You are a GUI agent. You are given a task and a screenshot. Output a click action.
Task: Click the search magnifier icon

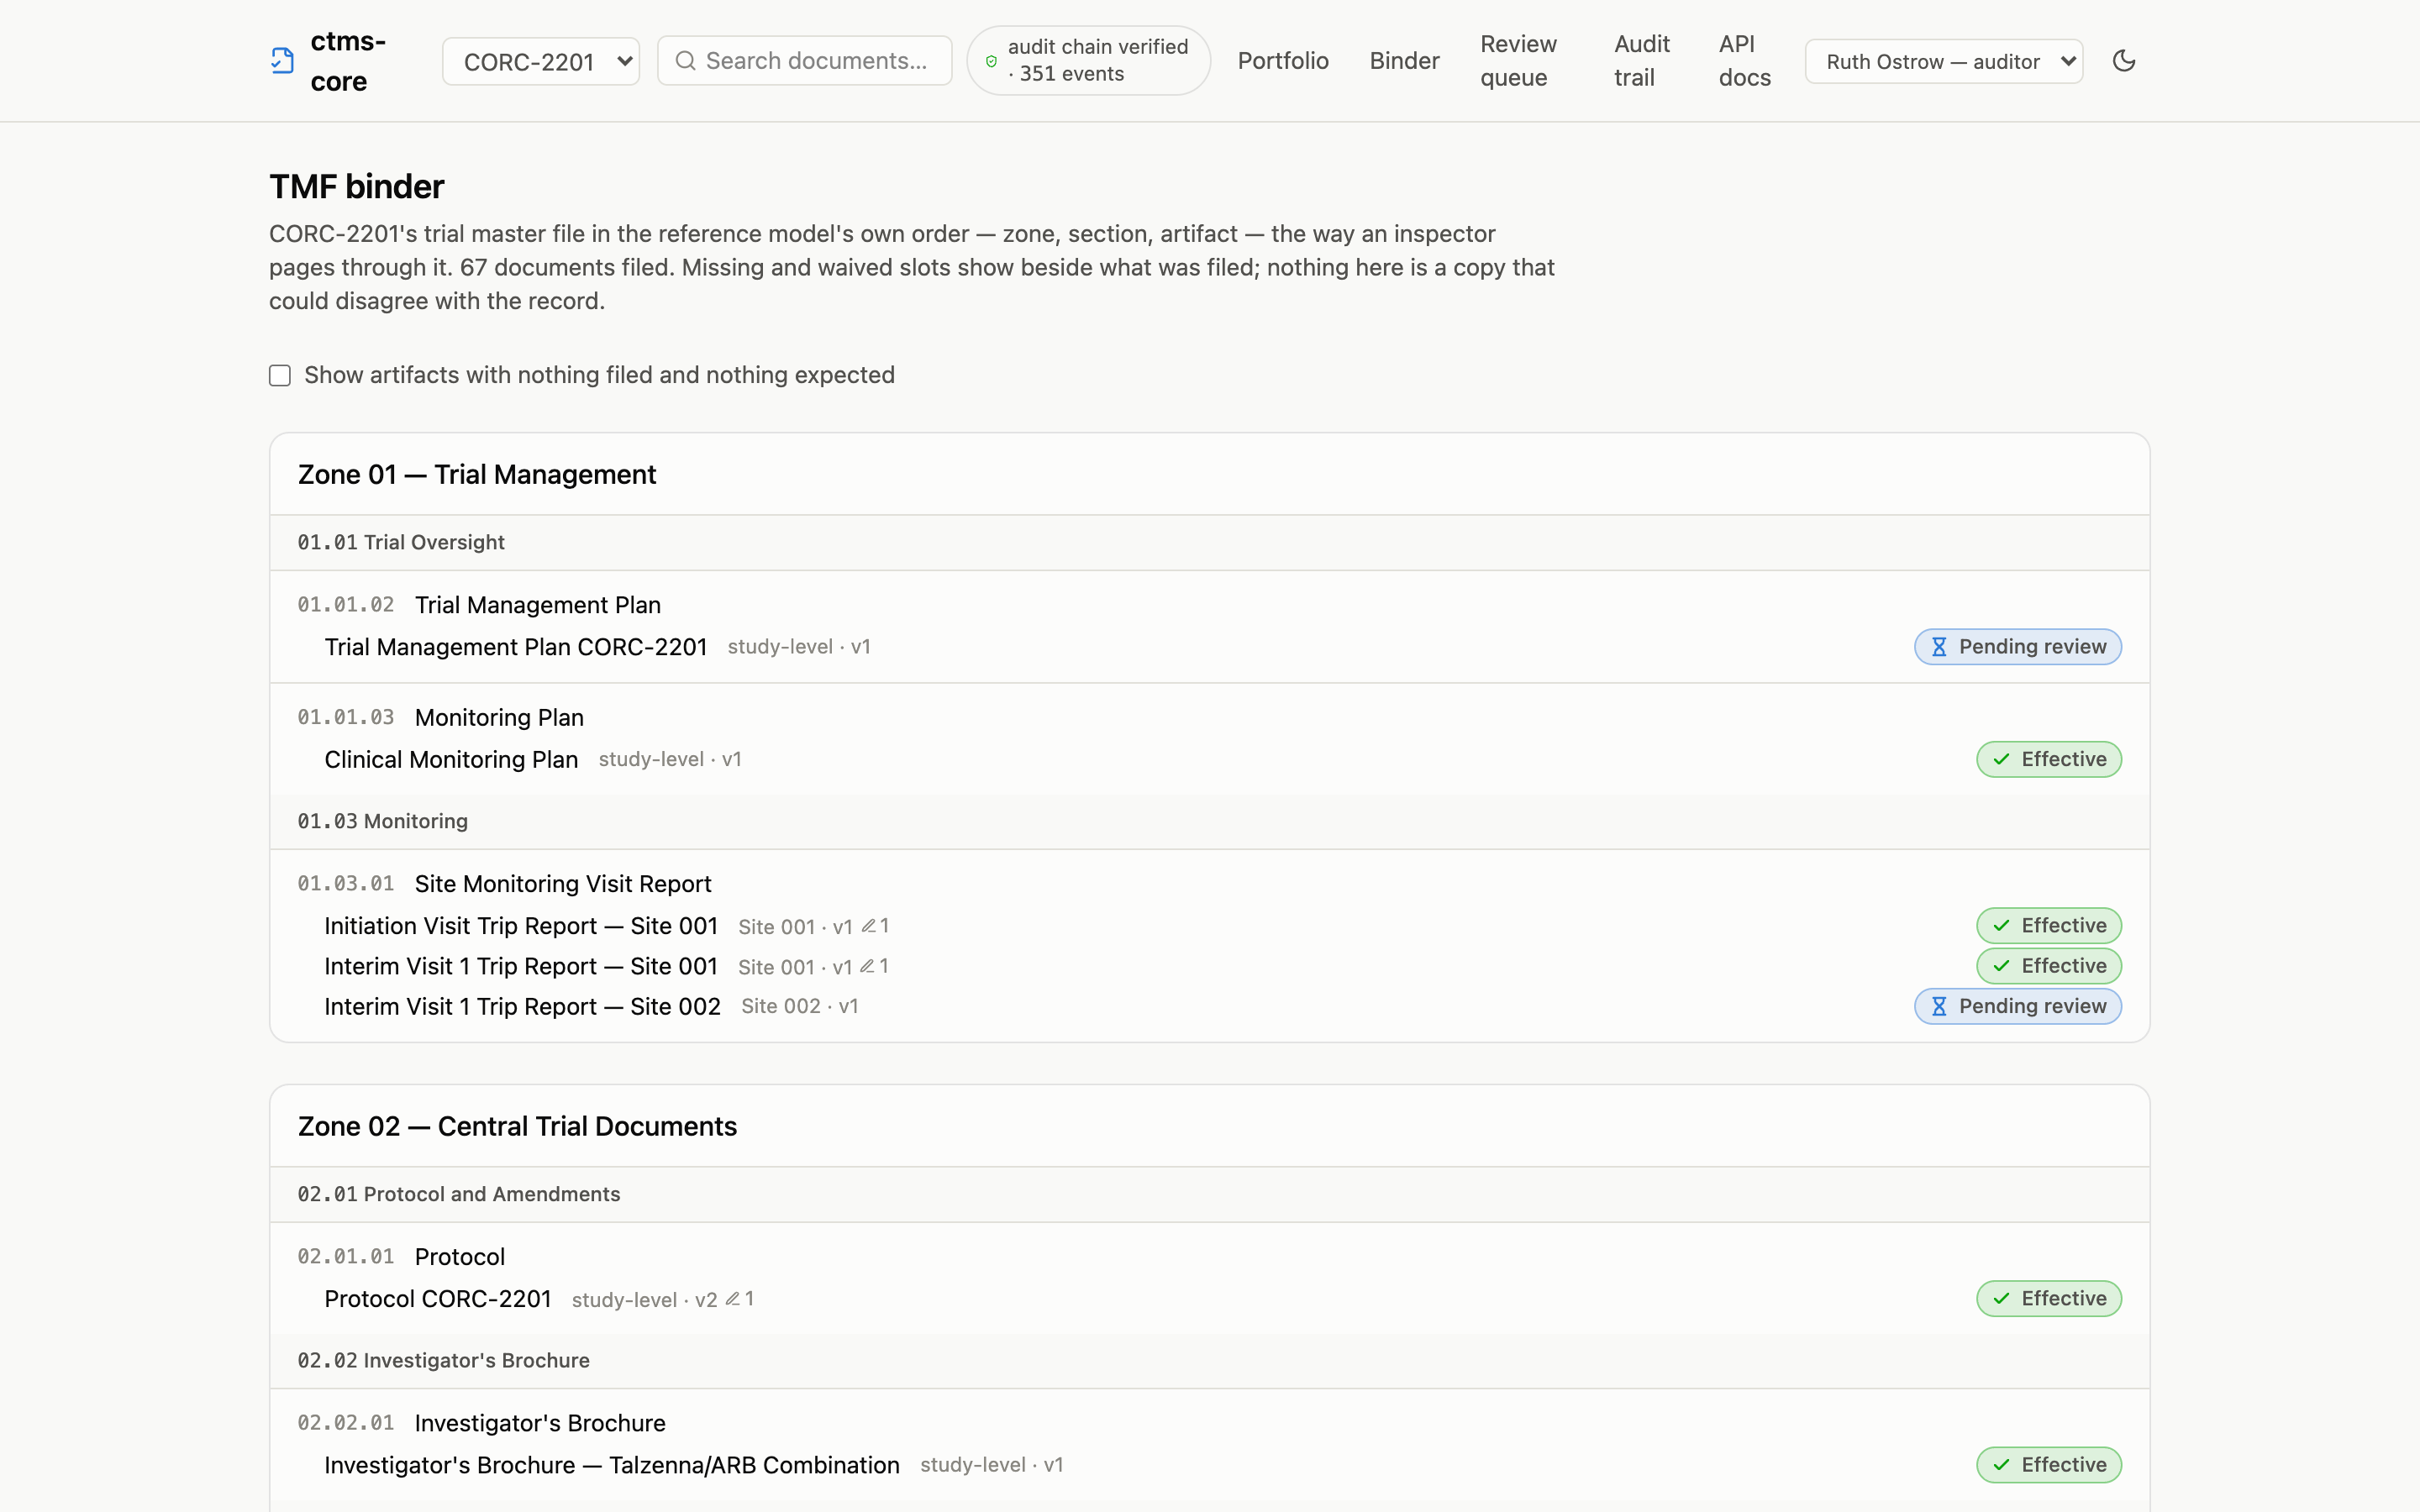click(x=685, y=61)
